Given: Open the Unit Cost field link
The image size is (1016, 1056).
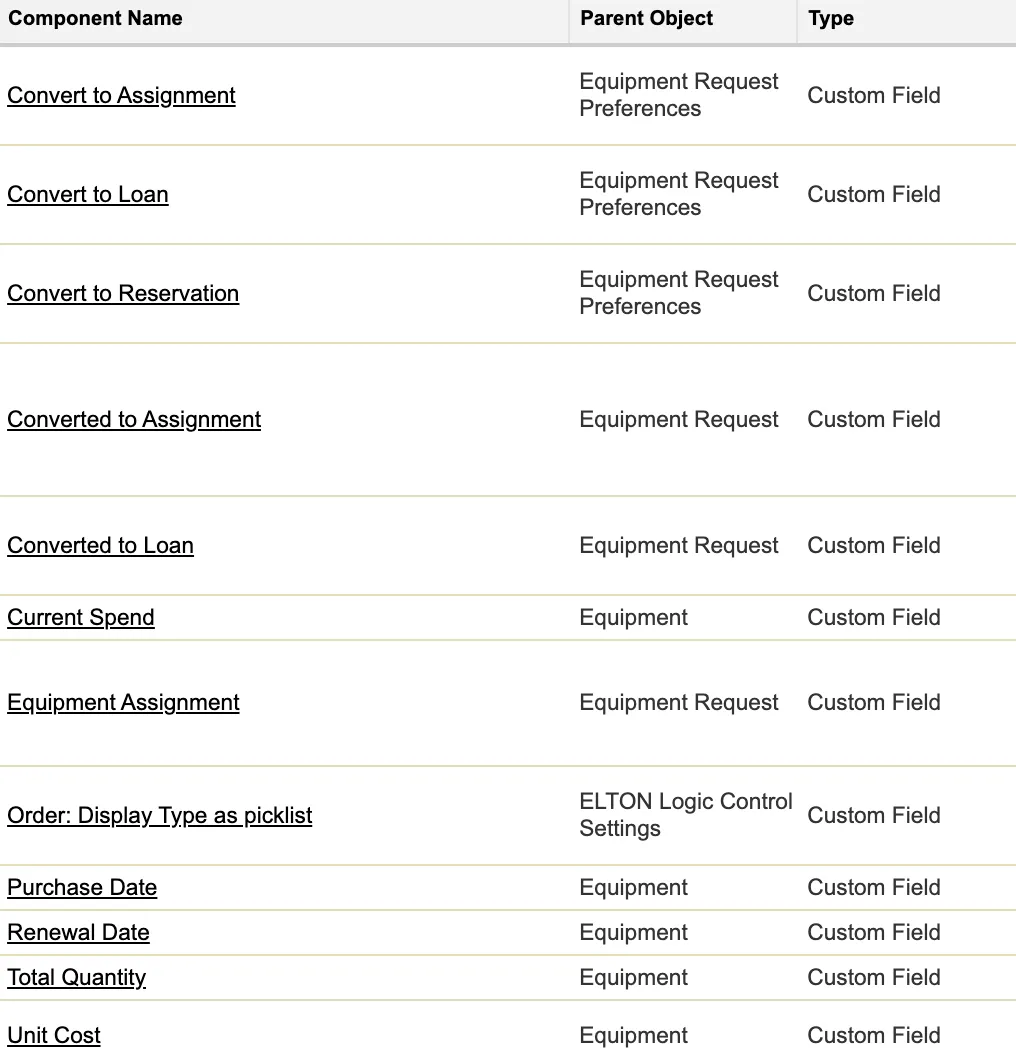Looking at the screenshot, I should [54, 1035].
